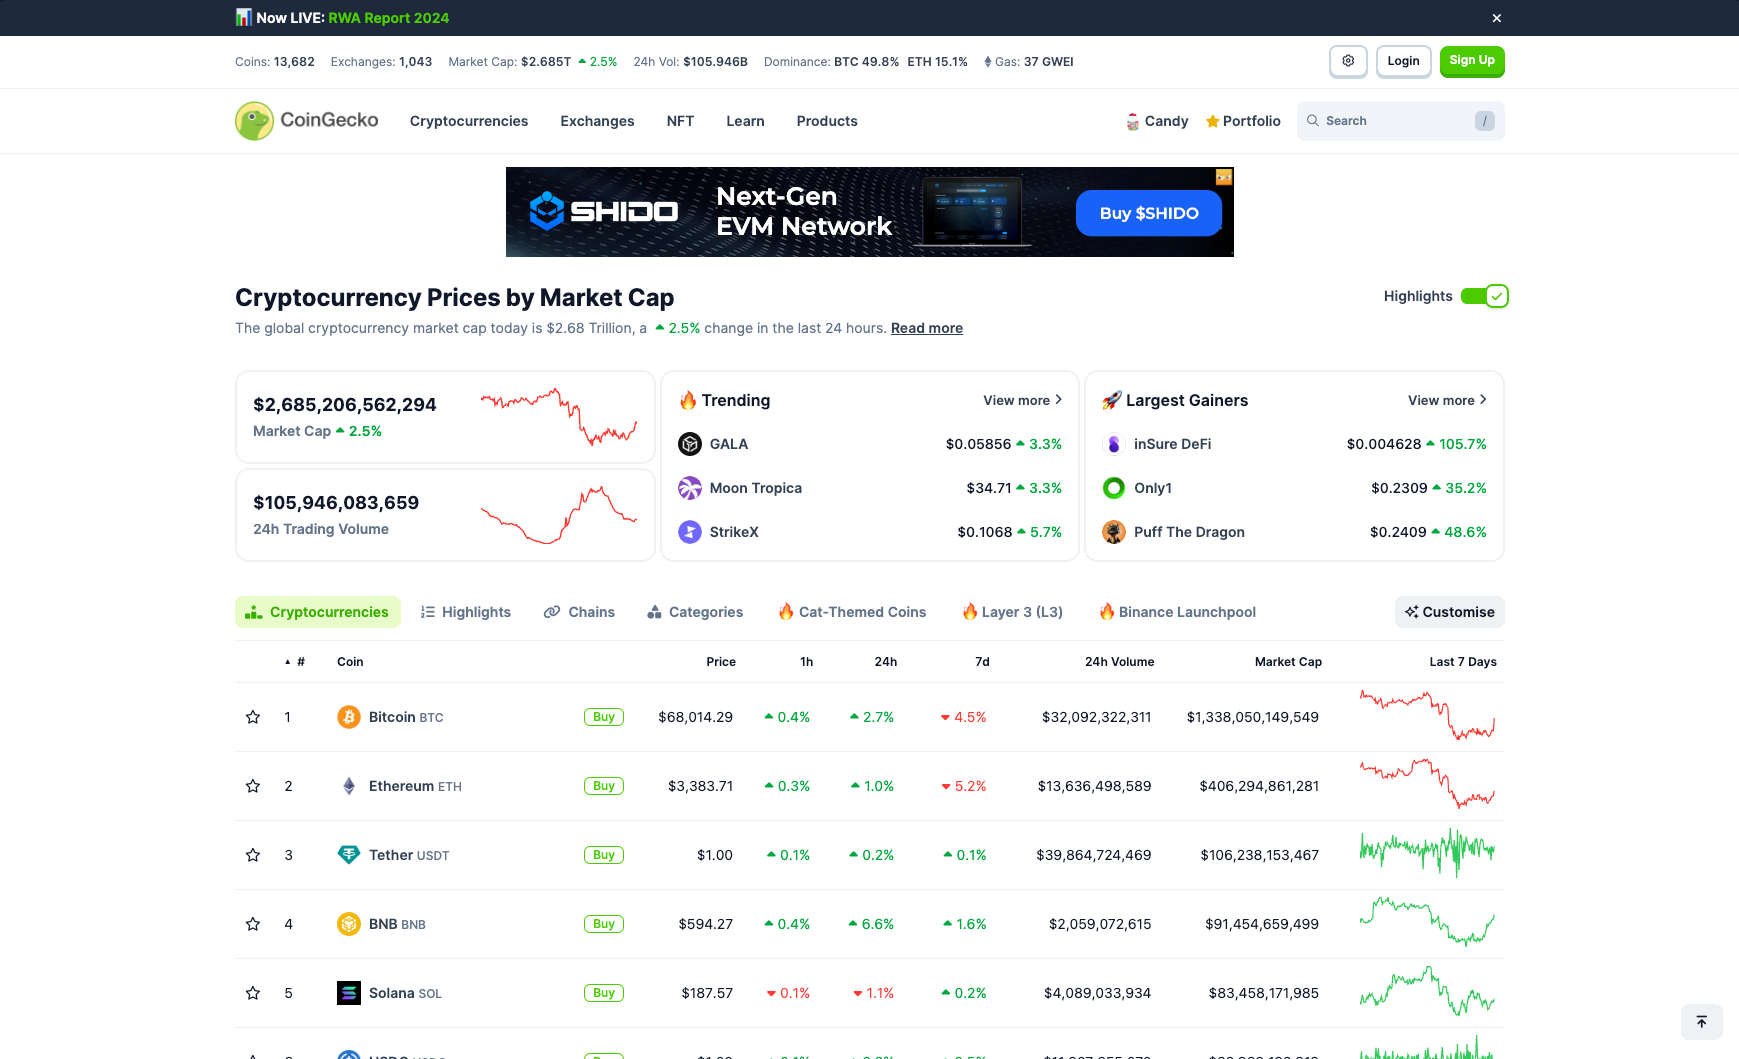Switch to the Highlights tab
The image size is (1739, 1059).
pyautogui.click(x=466, y=612)
